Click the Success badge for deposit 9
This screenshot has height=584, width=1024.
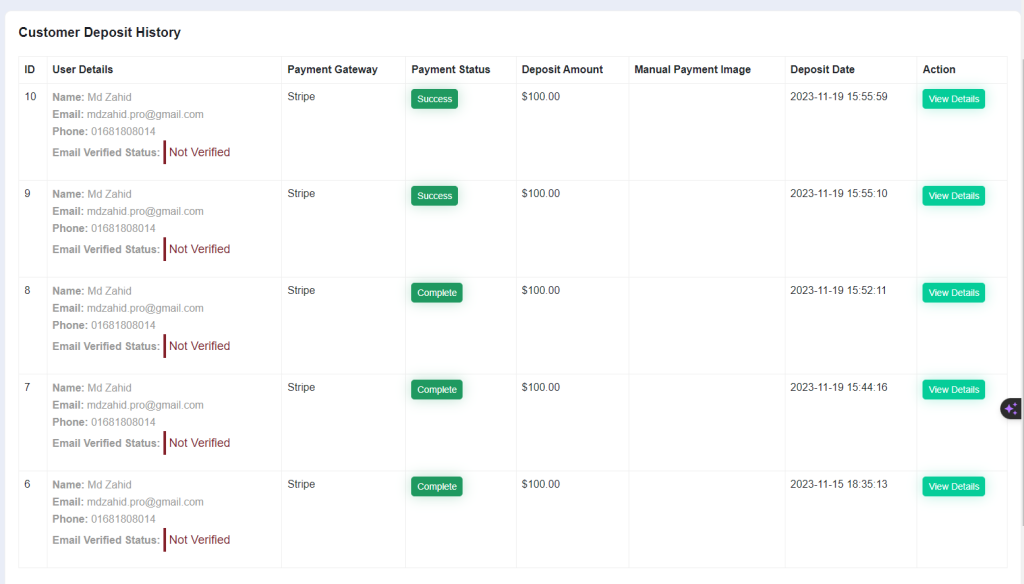[434, 196]
